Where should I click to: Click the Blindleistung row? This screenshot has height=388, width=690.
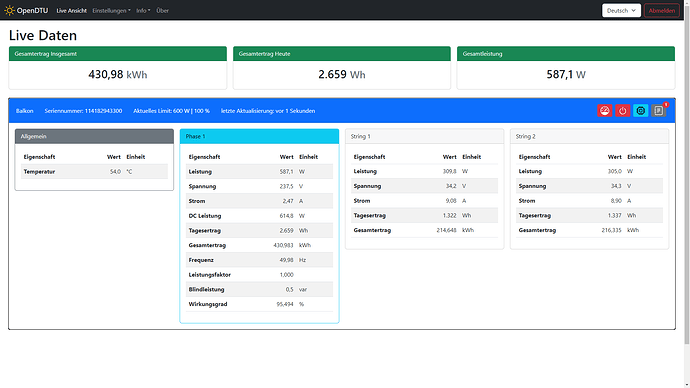(259, 289)
